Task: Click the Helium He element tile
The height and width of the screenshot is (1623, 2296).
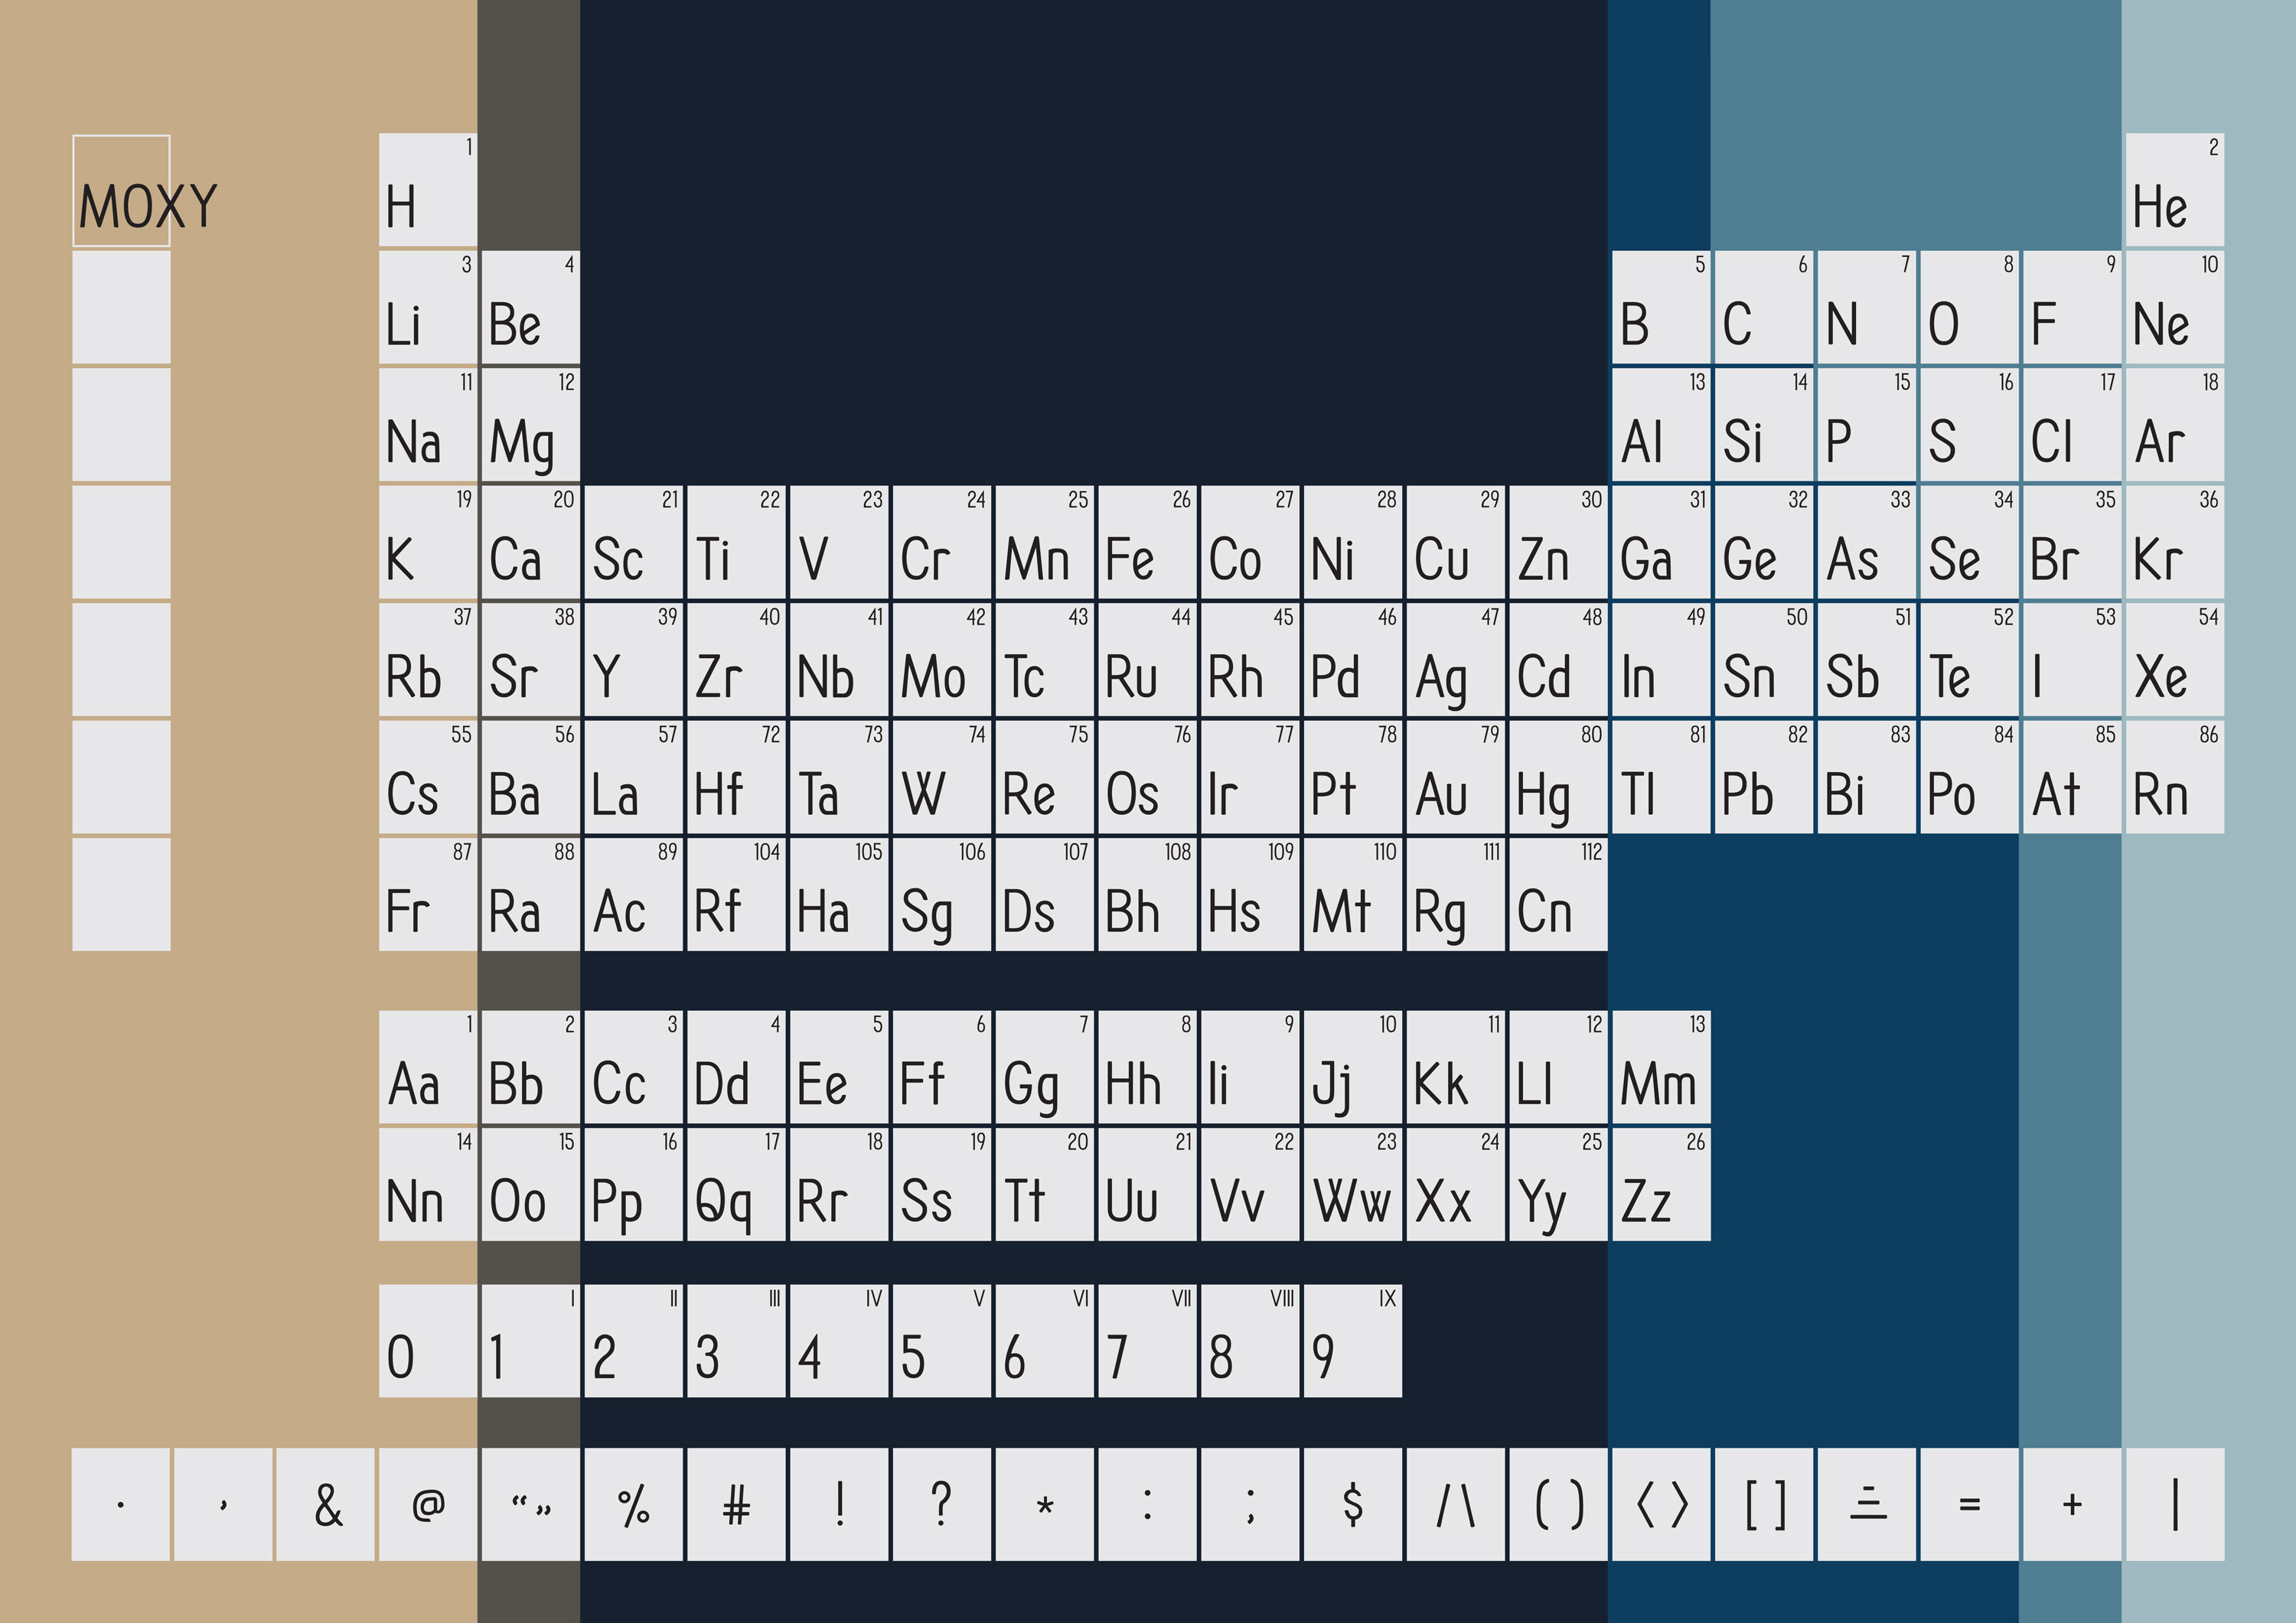Action: [2174, 190]
